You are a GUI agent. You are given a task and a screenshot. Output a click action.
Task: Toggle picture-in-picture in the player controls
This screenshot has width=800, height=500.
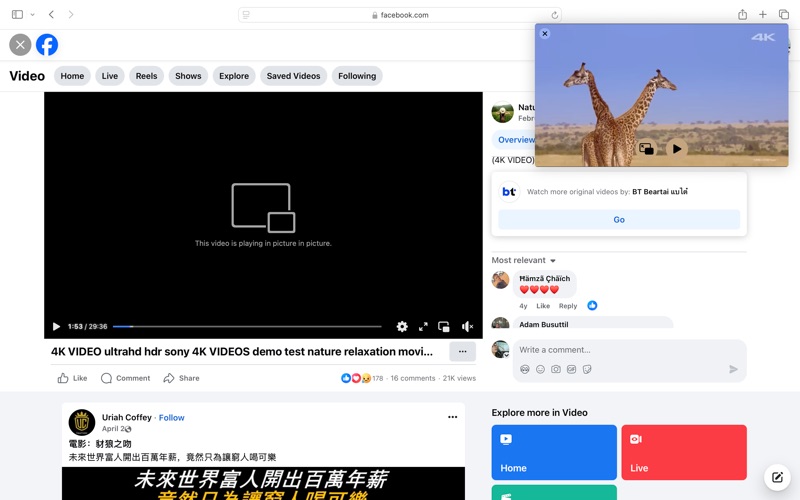pos(444,327)
